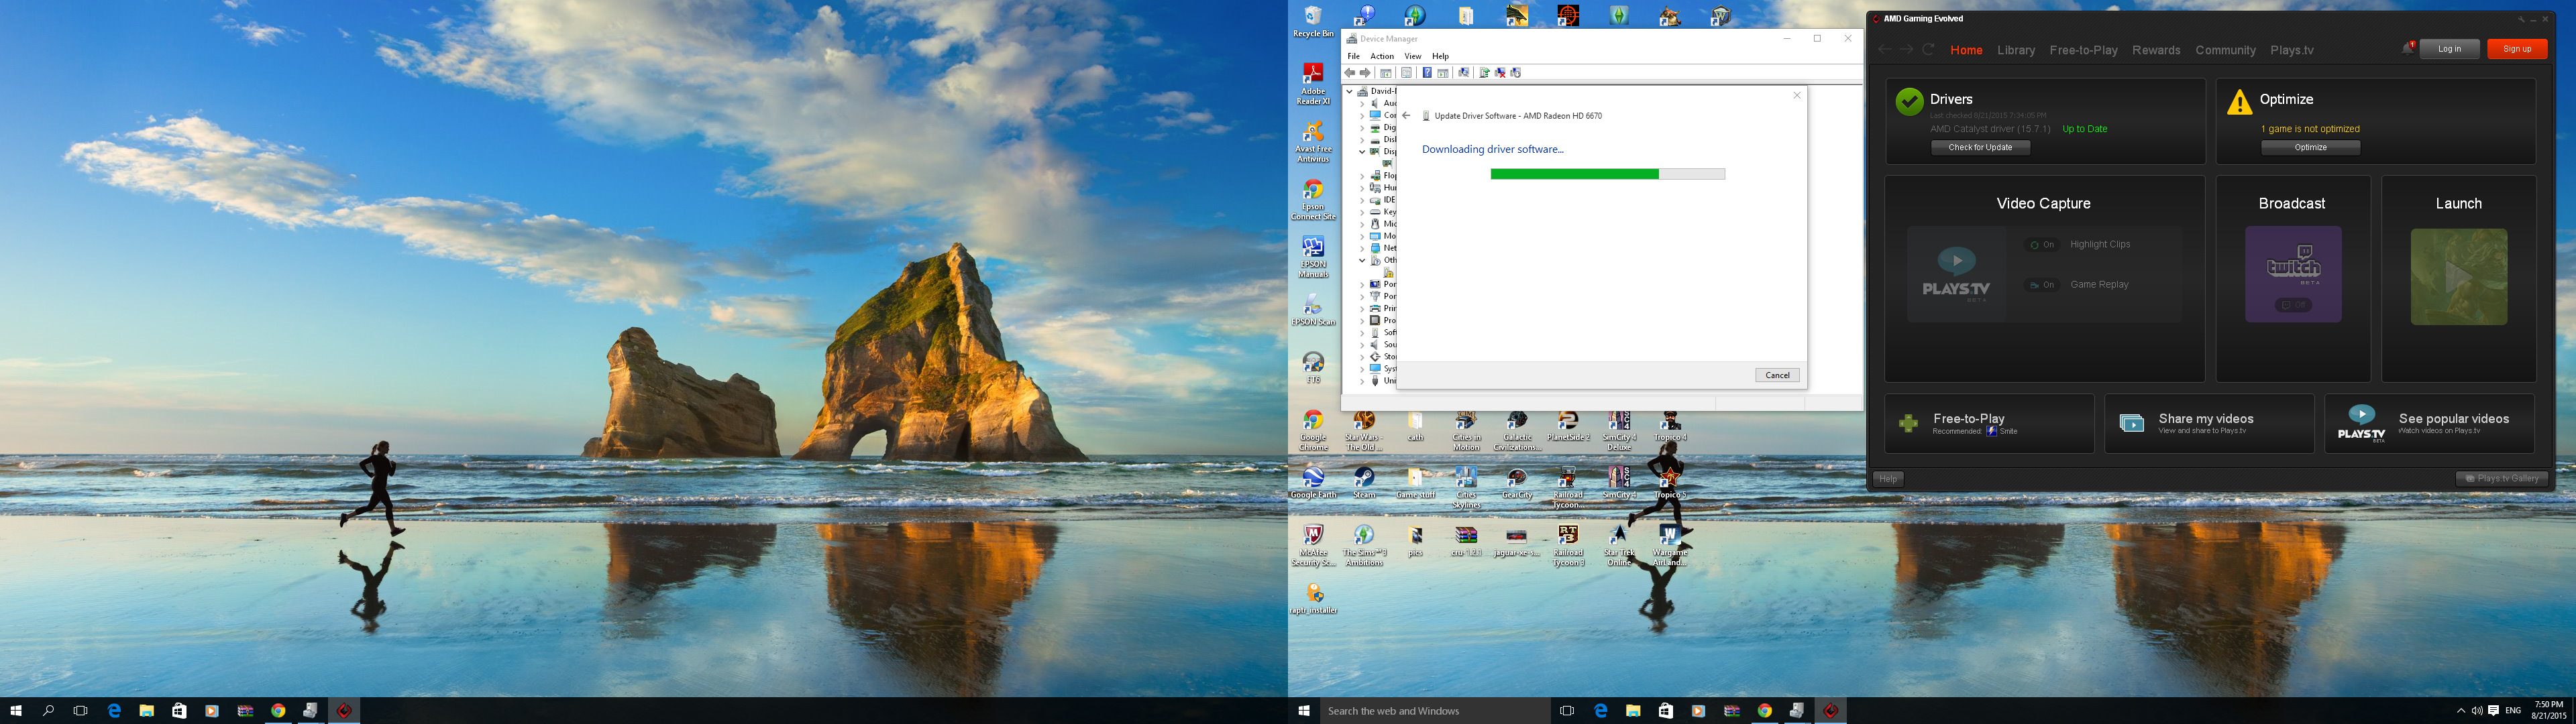Expand the 'IDE' node in Device Manager
The height and width of the screenshot is (724, 2576).
pos(1362,200)
